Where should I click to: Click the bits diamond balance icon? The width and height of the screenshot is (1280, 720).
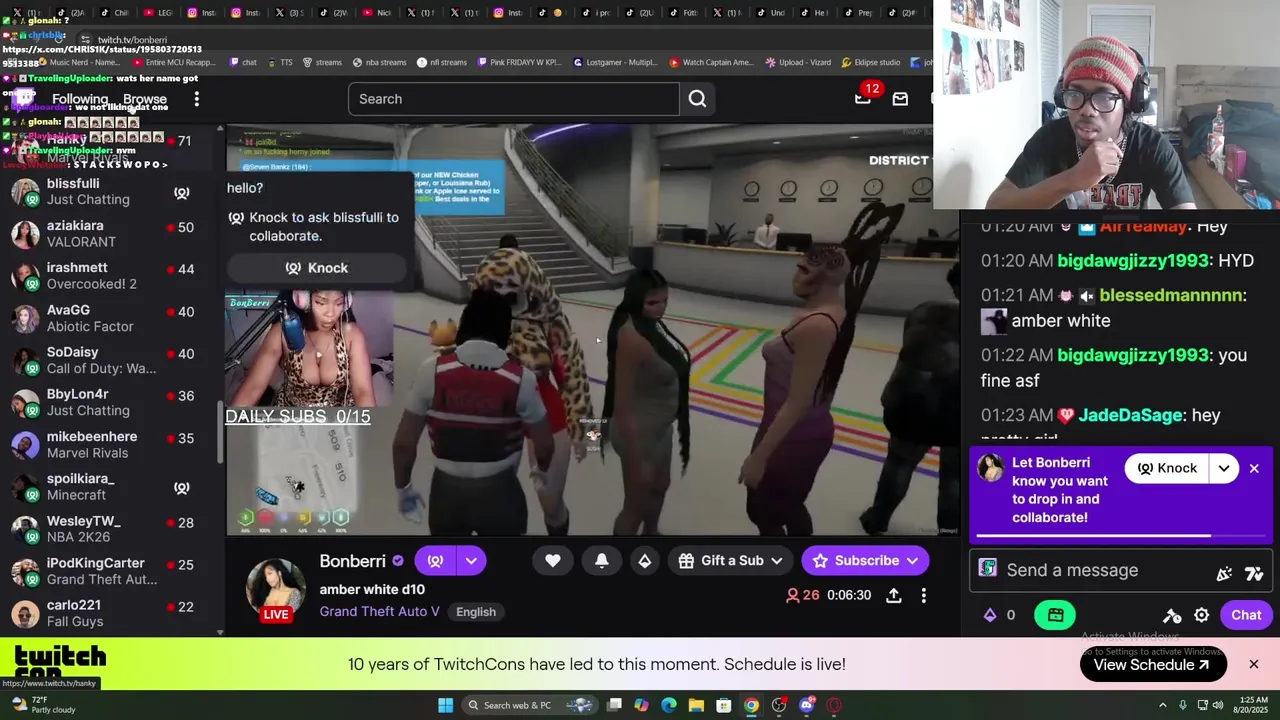pyautogui.click(x=991, y=615)
